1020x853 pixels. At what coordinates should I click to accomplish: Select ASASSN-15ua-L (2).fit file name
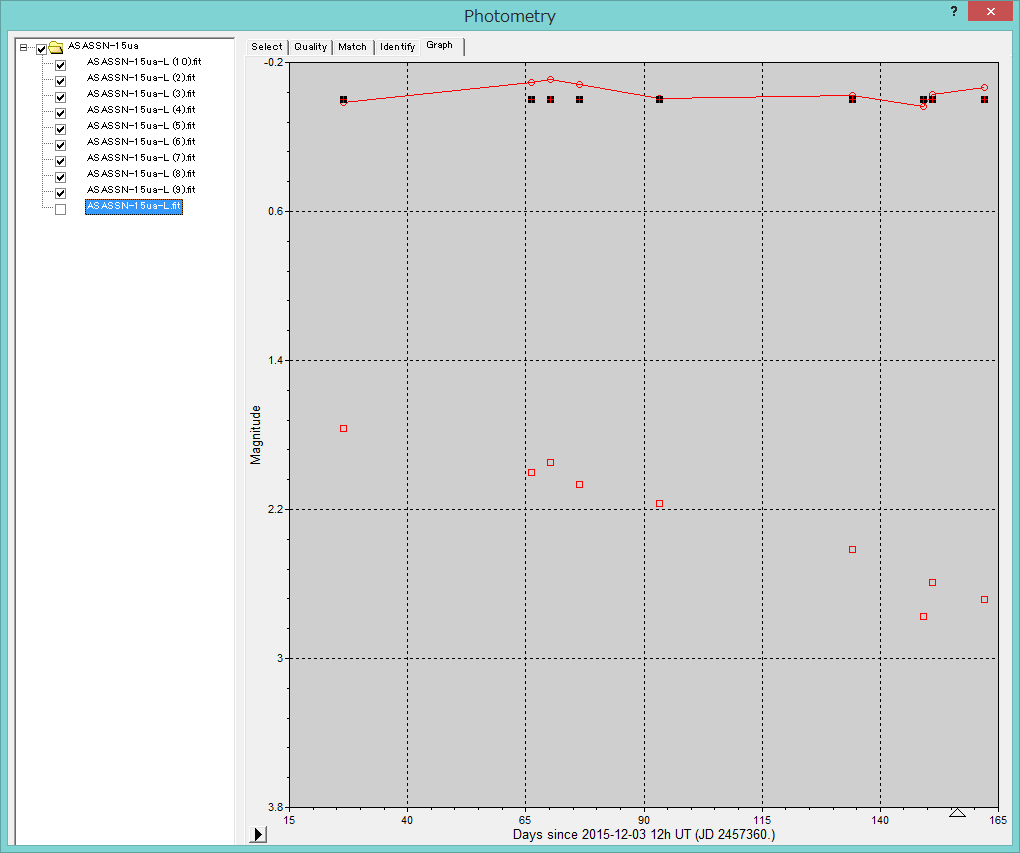141,77
